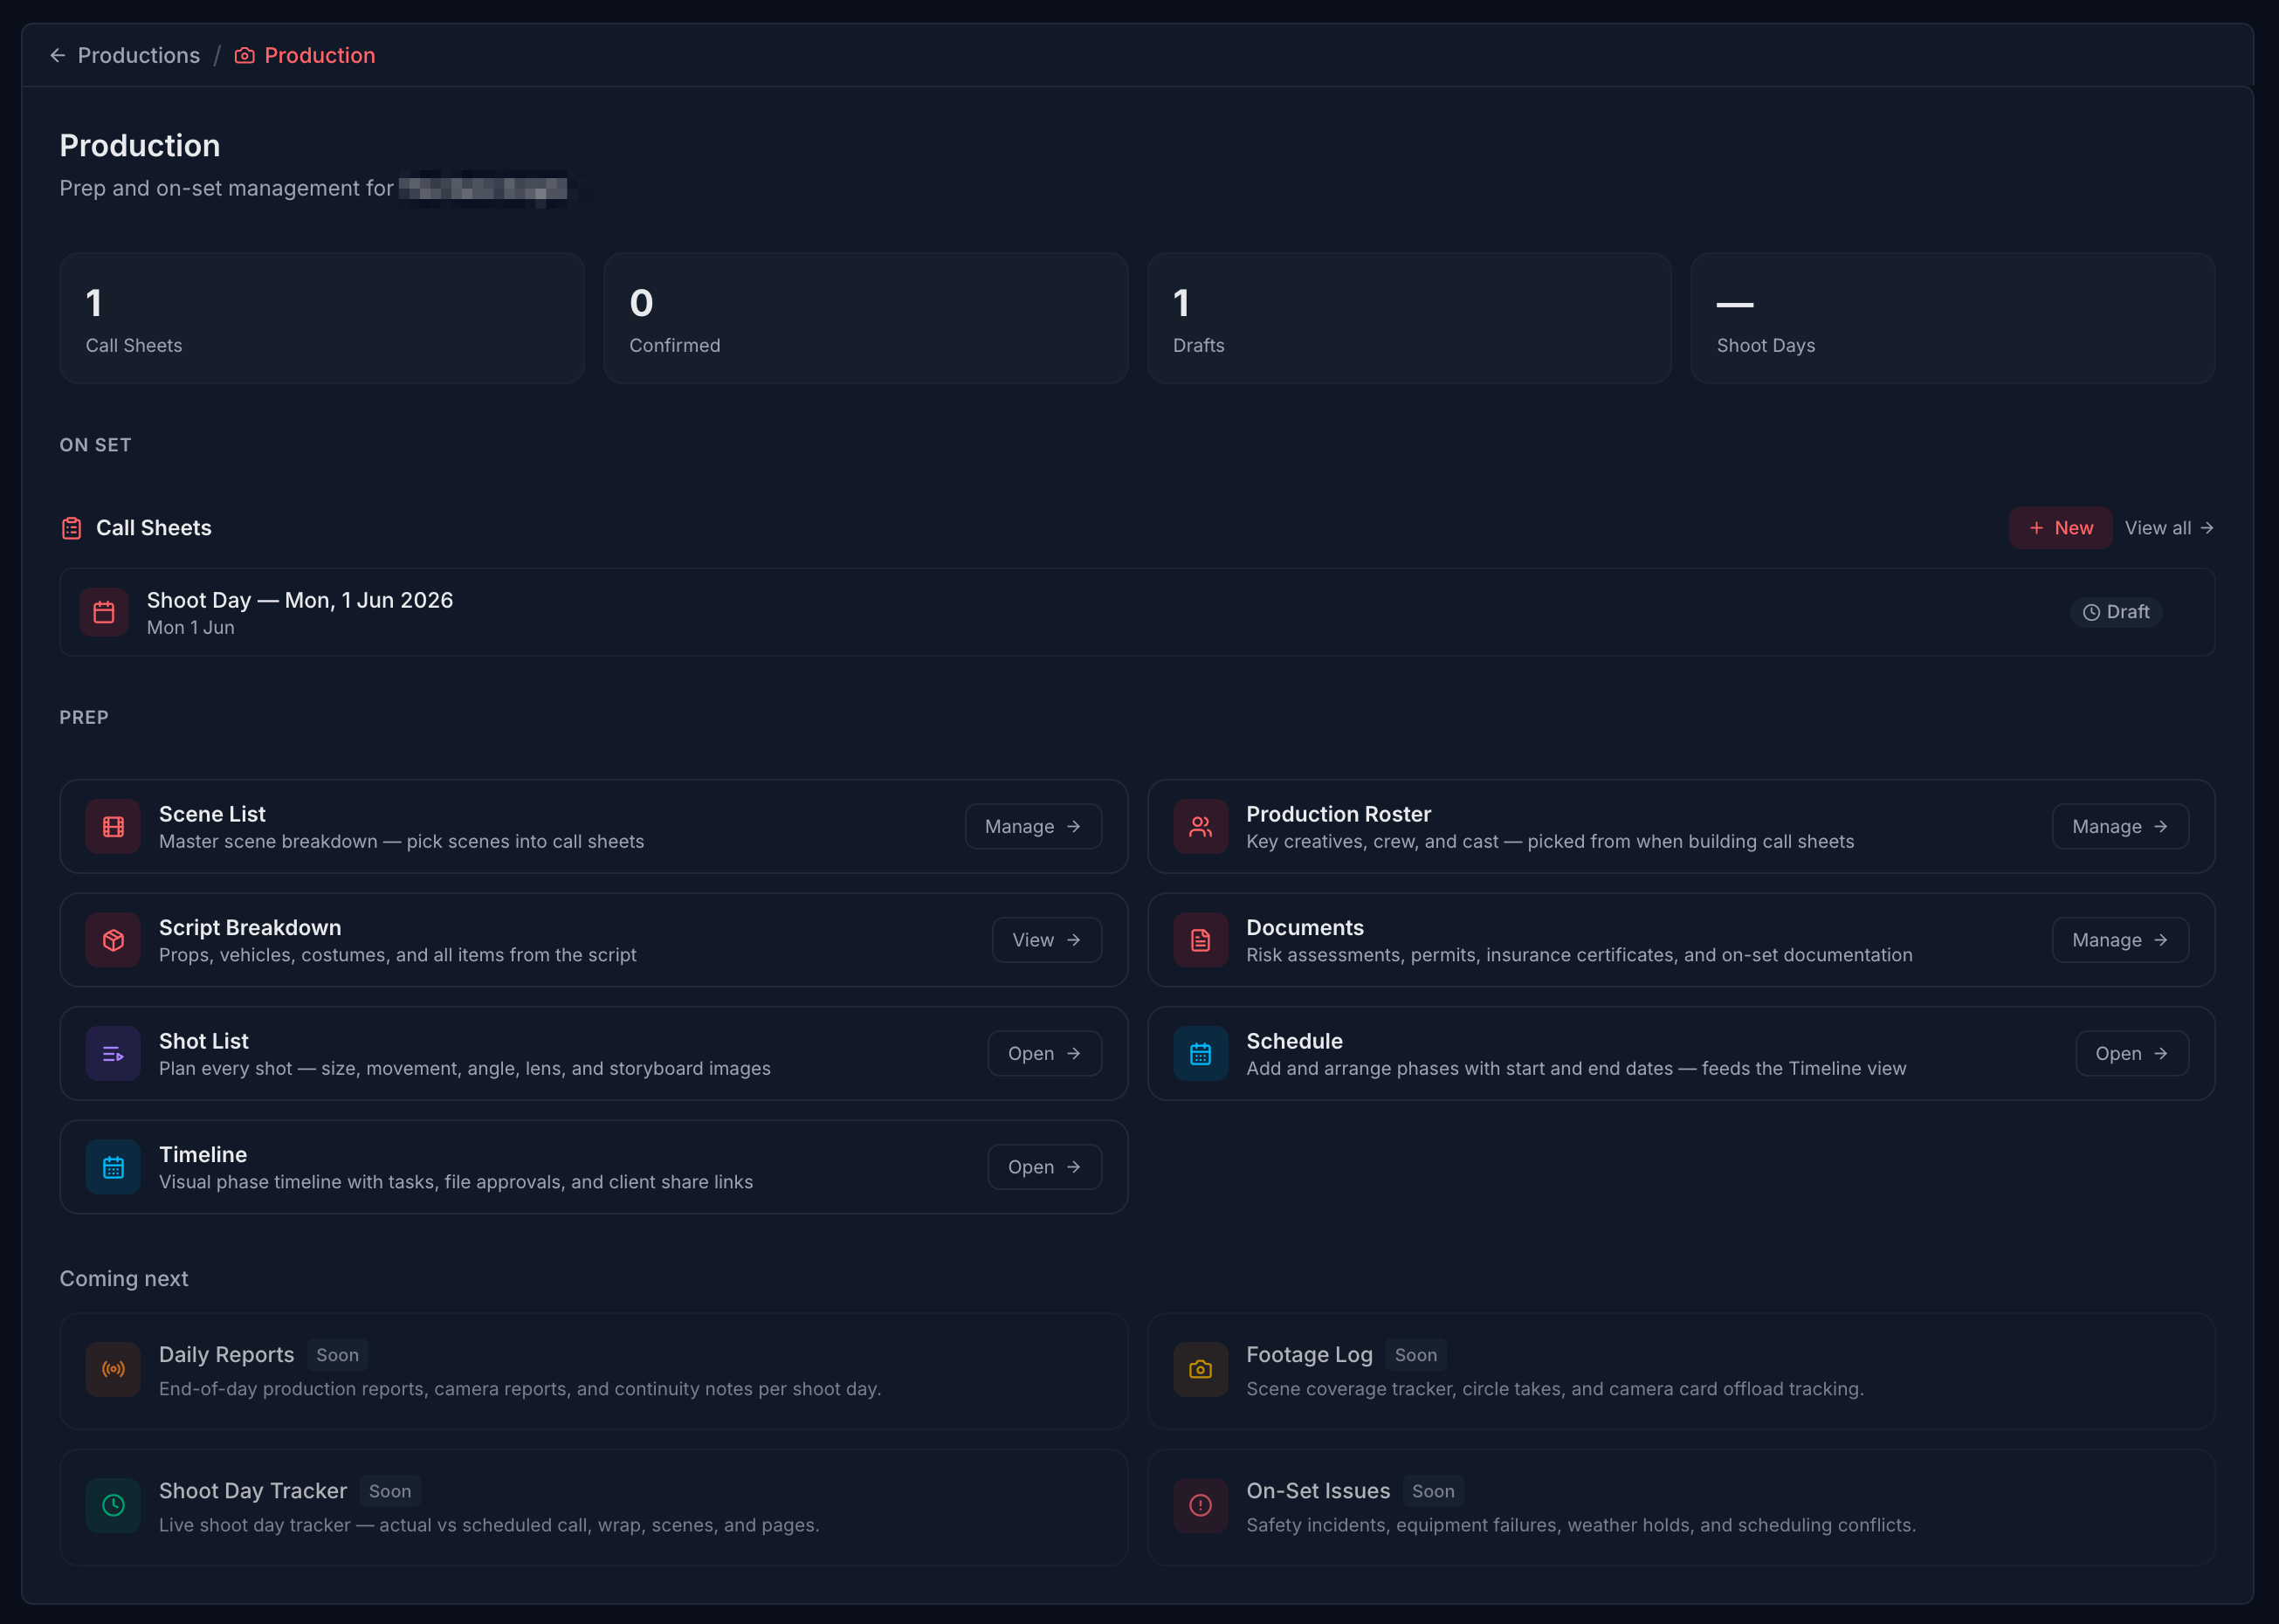
Task: Click the Script Breakdown box icon
Action: tap(113, 940)
